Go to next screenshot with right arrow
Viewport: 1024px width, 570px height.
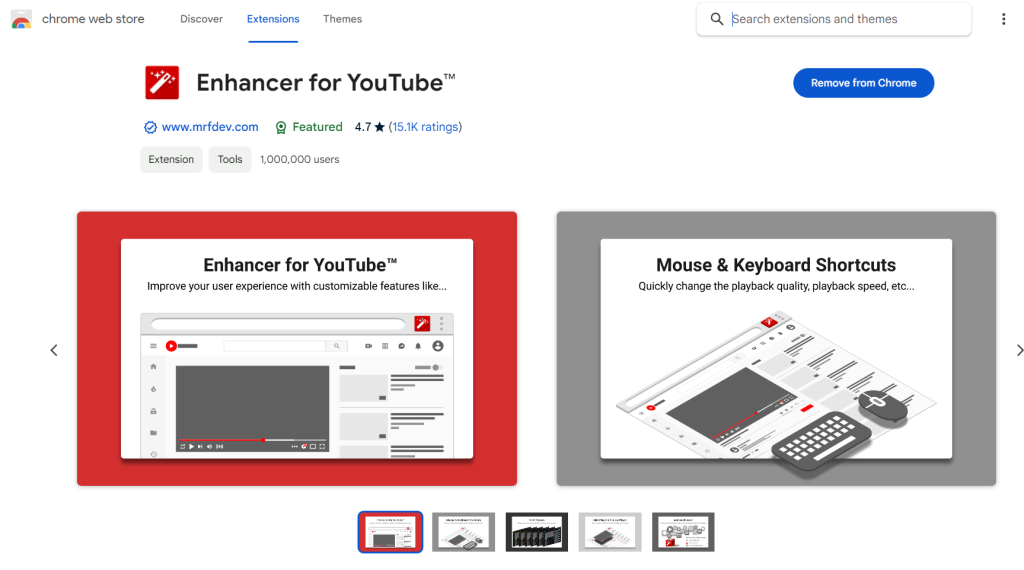1019,351
